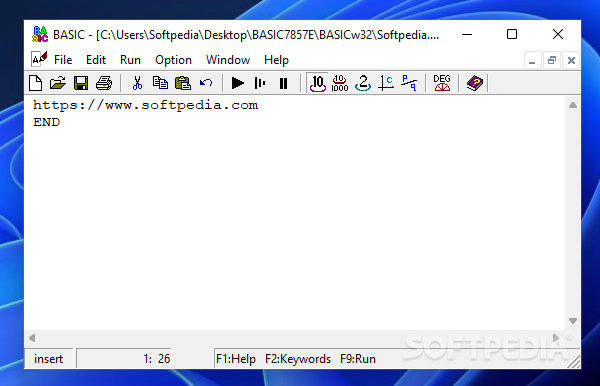This screenshot has width=600, height=386.
Task: Close the main BASIC window
Action: [558, 34]
